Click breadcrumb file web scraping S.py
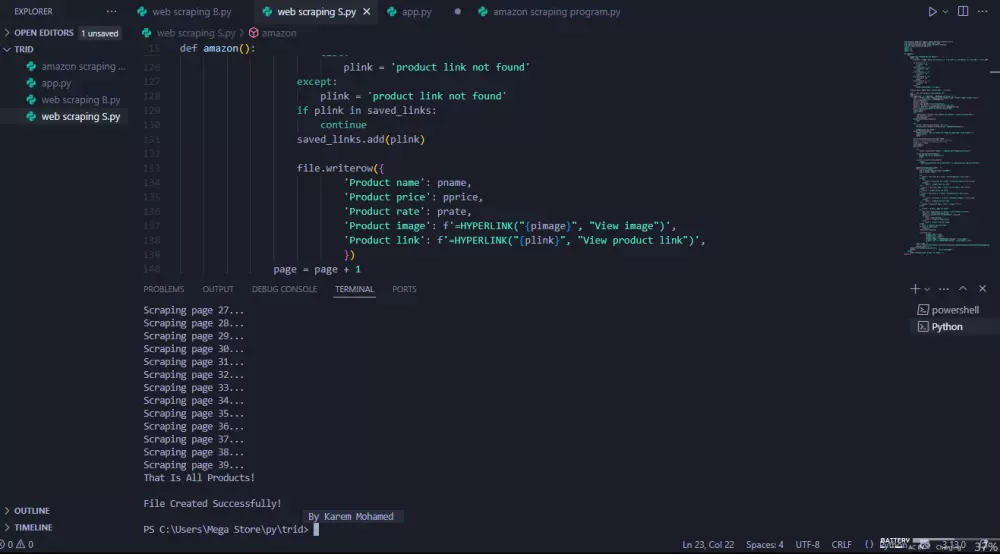The height and width of the screenshot is (554, 1000). 196,33
